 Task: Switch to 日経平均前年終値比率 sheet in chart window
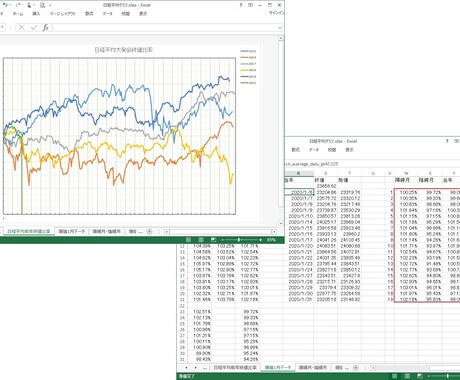click(x=29, y=231)
